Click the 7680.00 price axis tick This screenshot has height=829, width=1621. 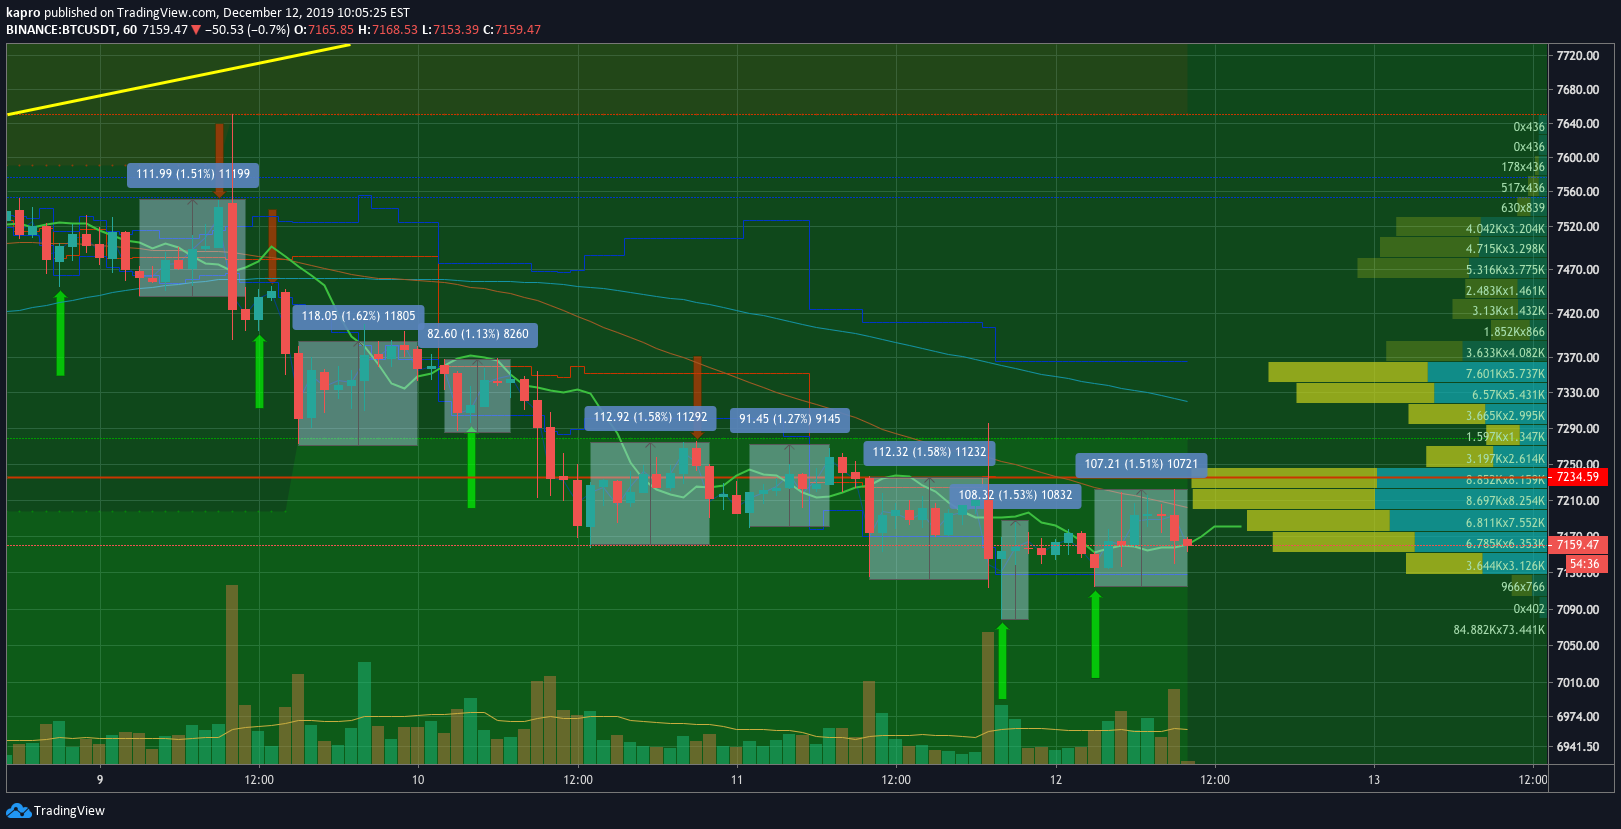pos(1578,90)
